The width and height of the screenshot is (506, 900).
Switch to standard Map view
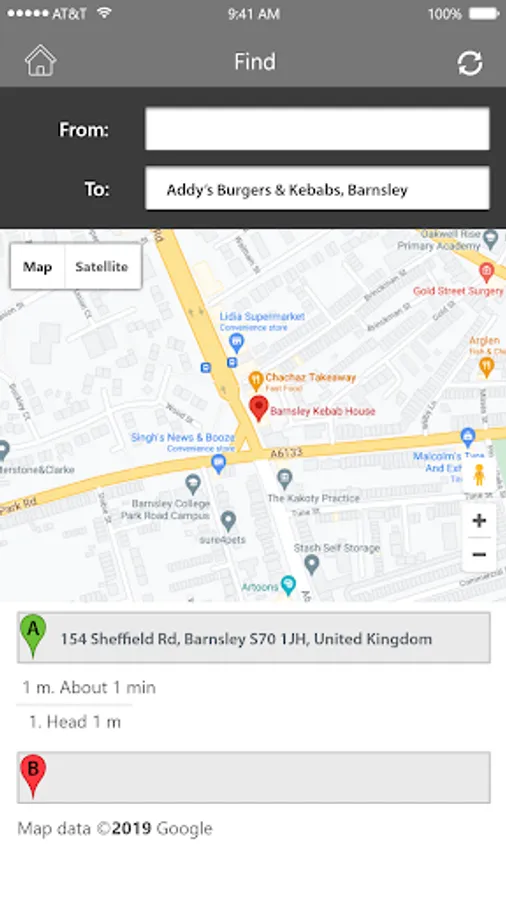[37, 267]
